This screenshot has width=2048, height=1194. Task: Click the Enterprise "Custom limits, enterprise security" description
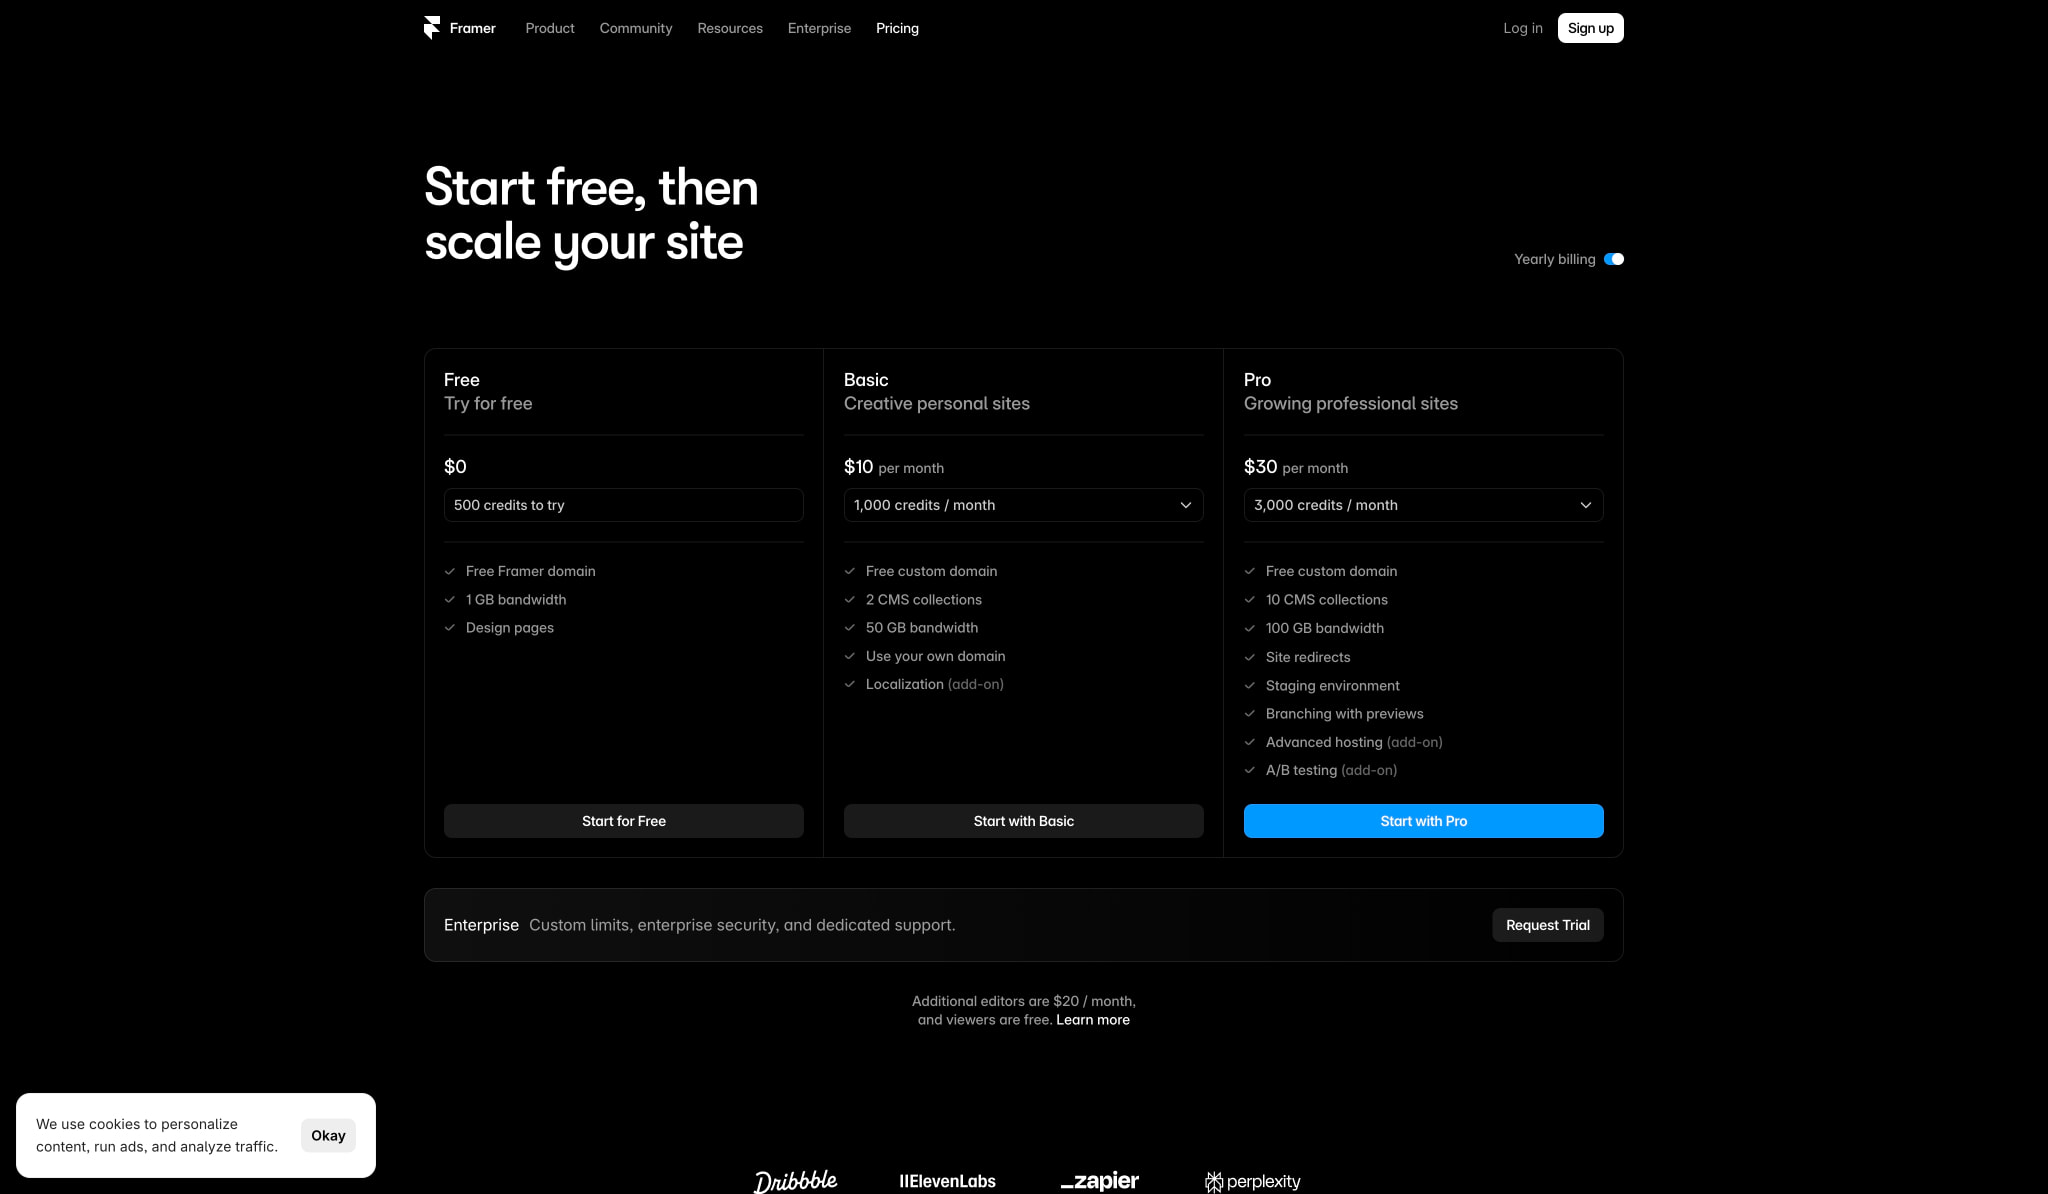pos(742,925)
